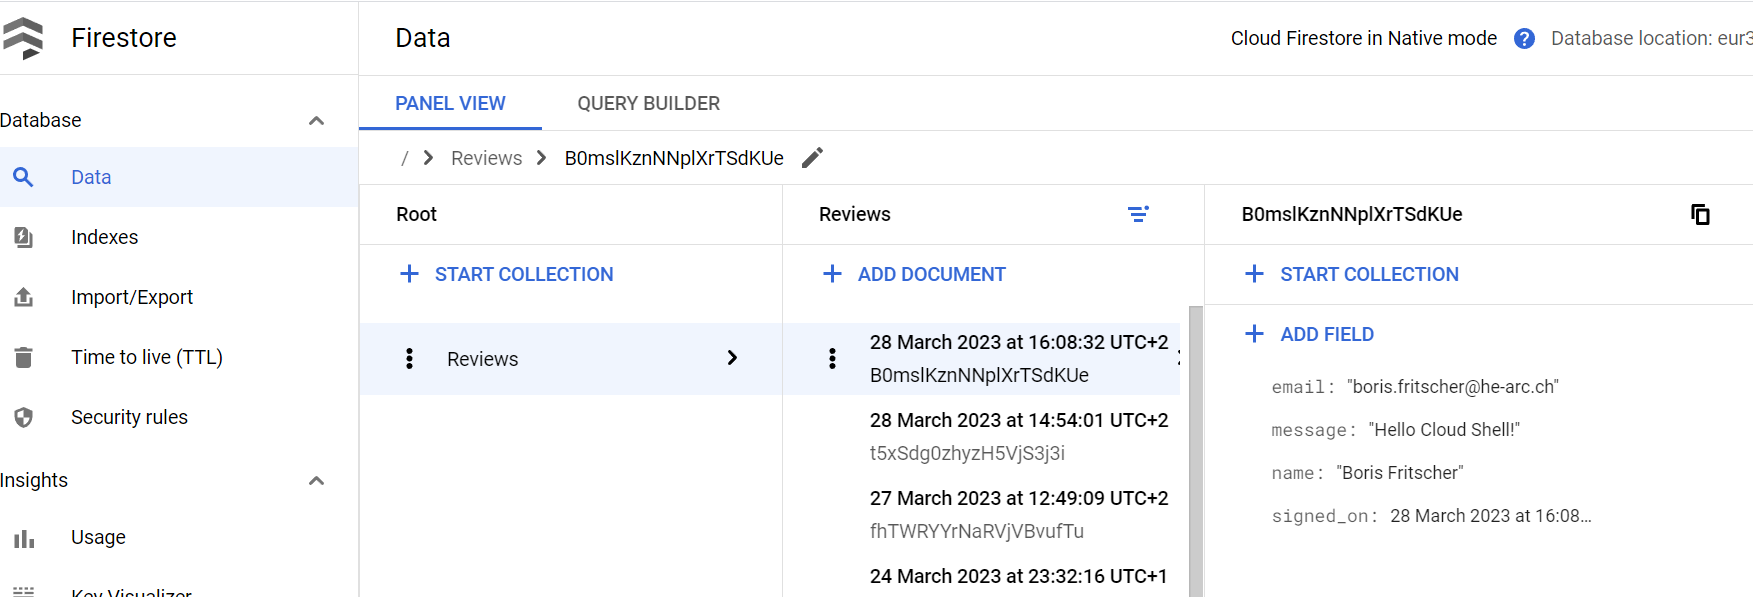Select the Panel View tab
The height and width of the screenshot is (597, 1753).
[x=450, y=103]
